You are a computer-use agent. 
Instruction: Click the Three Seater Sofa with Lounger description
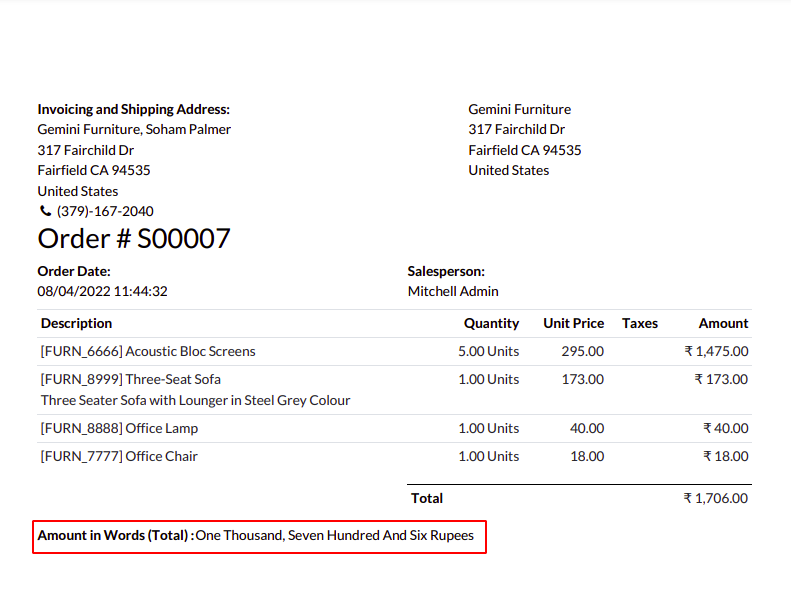195,401
